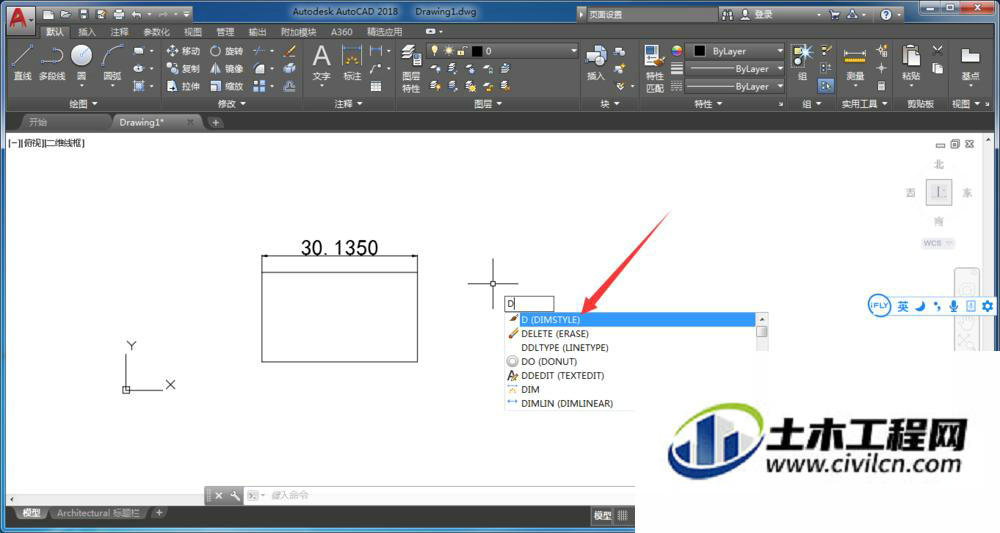Toggle the iFLY moon half-width mode
The height and width of the screenshot is (533, 1000).
[x=920, y=306]
